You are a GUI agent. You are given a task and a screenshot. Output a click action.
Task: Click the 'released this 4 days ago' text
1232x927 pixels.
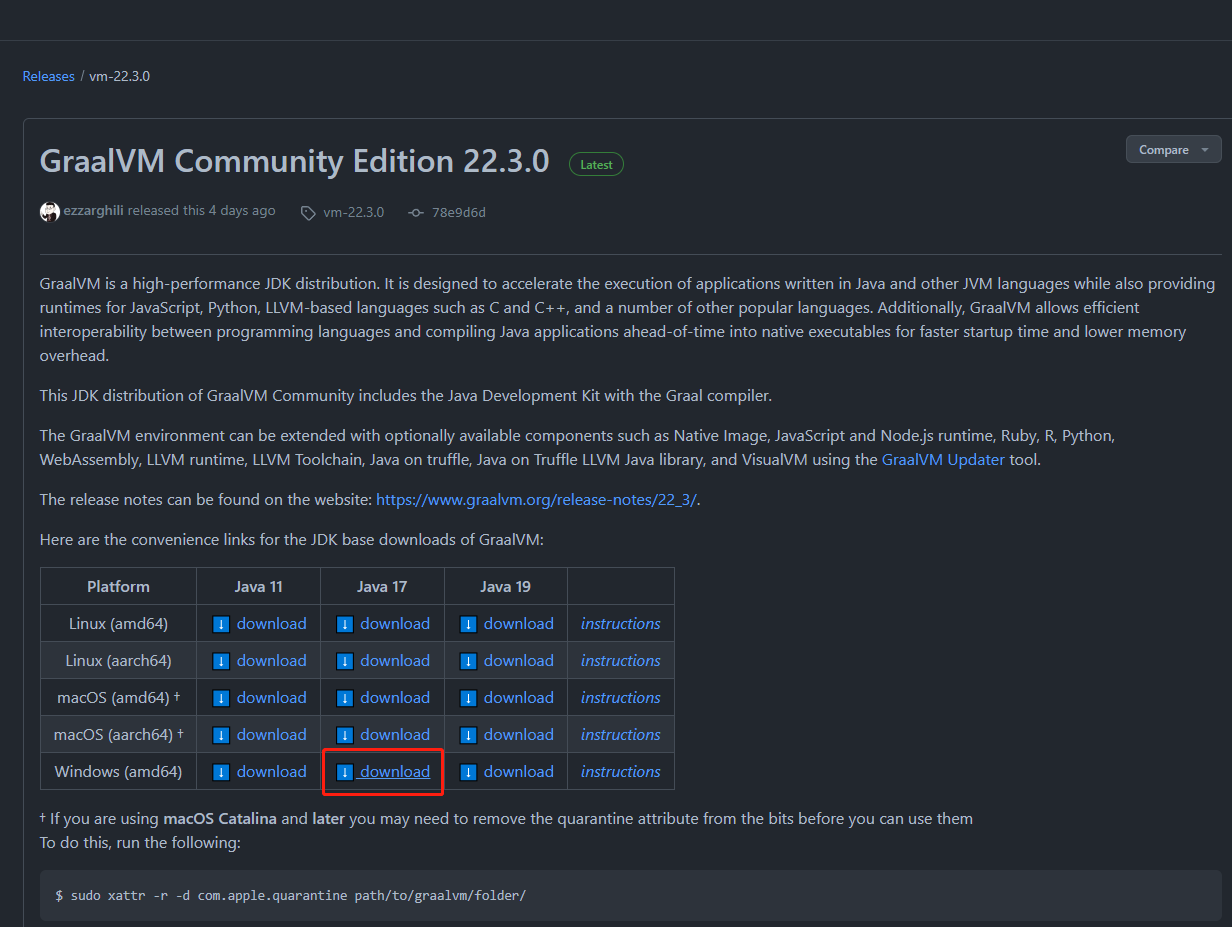(x=202, y=211)
